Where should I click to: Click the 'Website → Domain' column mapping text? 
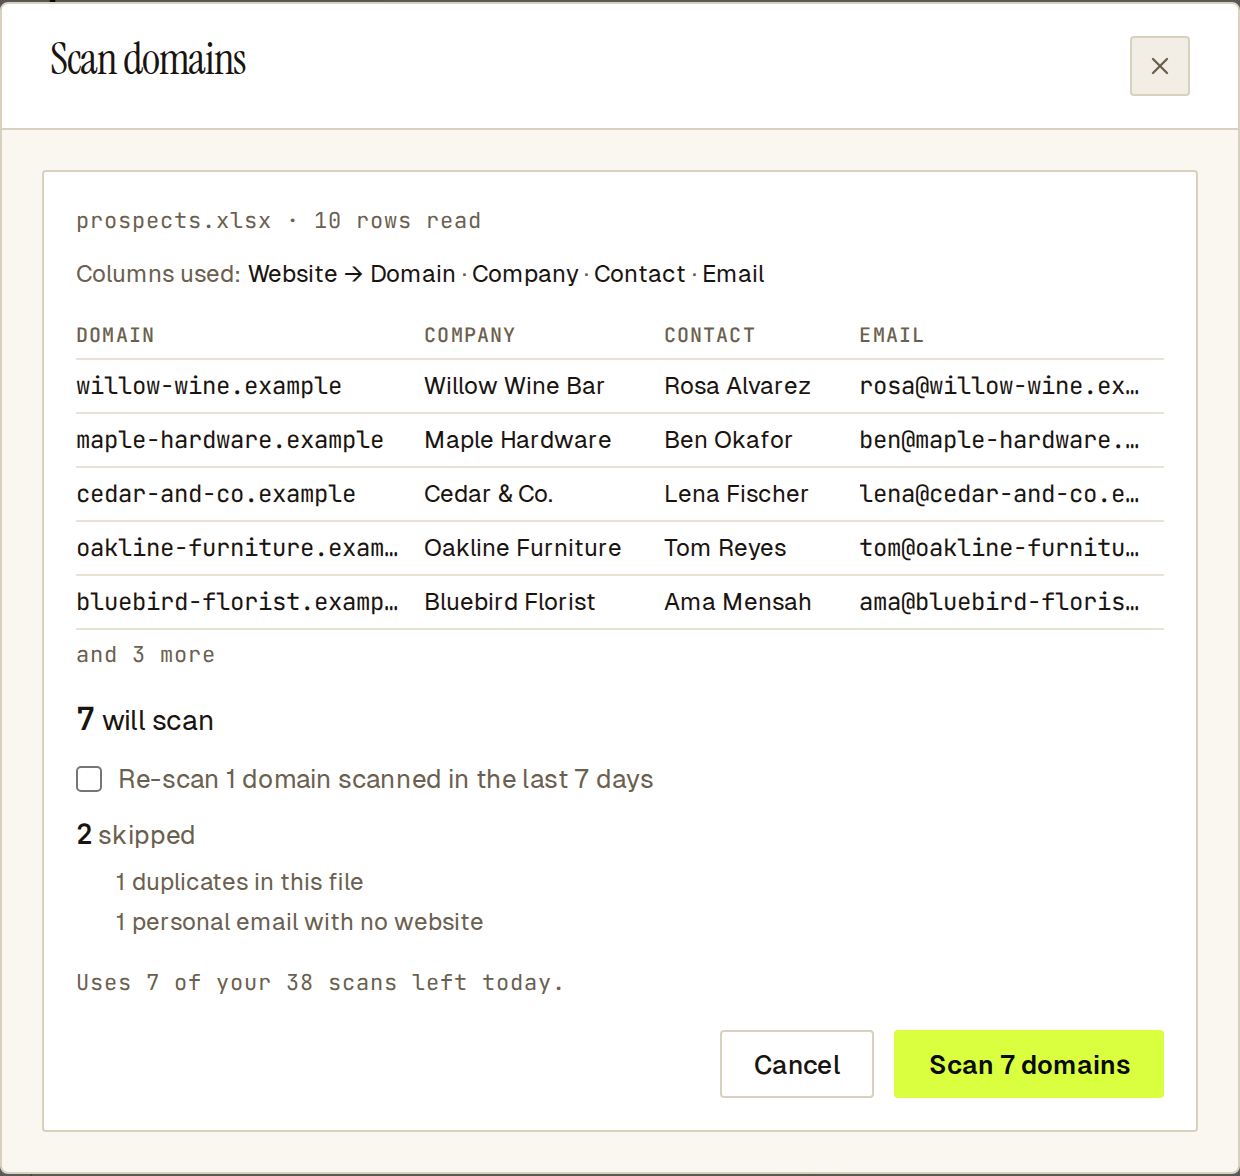pyautogui.click(x=351, y=274)
